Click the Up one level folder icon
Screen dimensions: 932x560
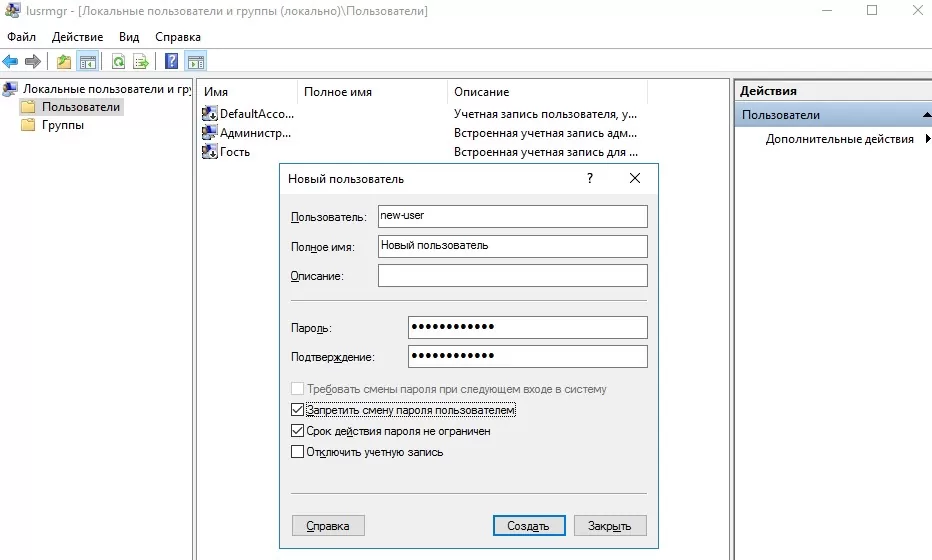[64, 61]
